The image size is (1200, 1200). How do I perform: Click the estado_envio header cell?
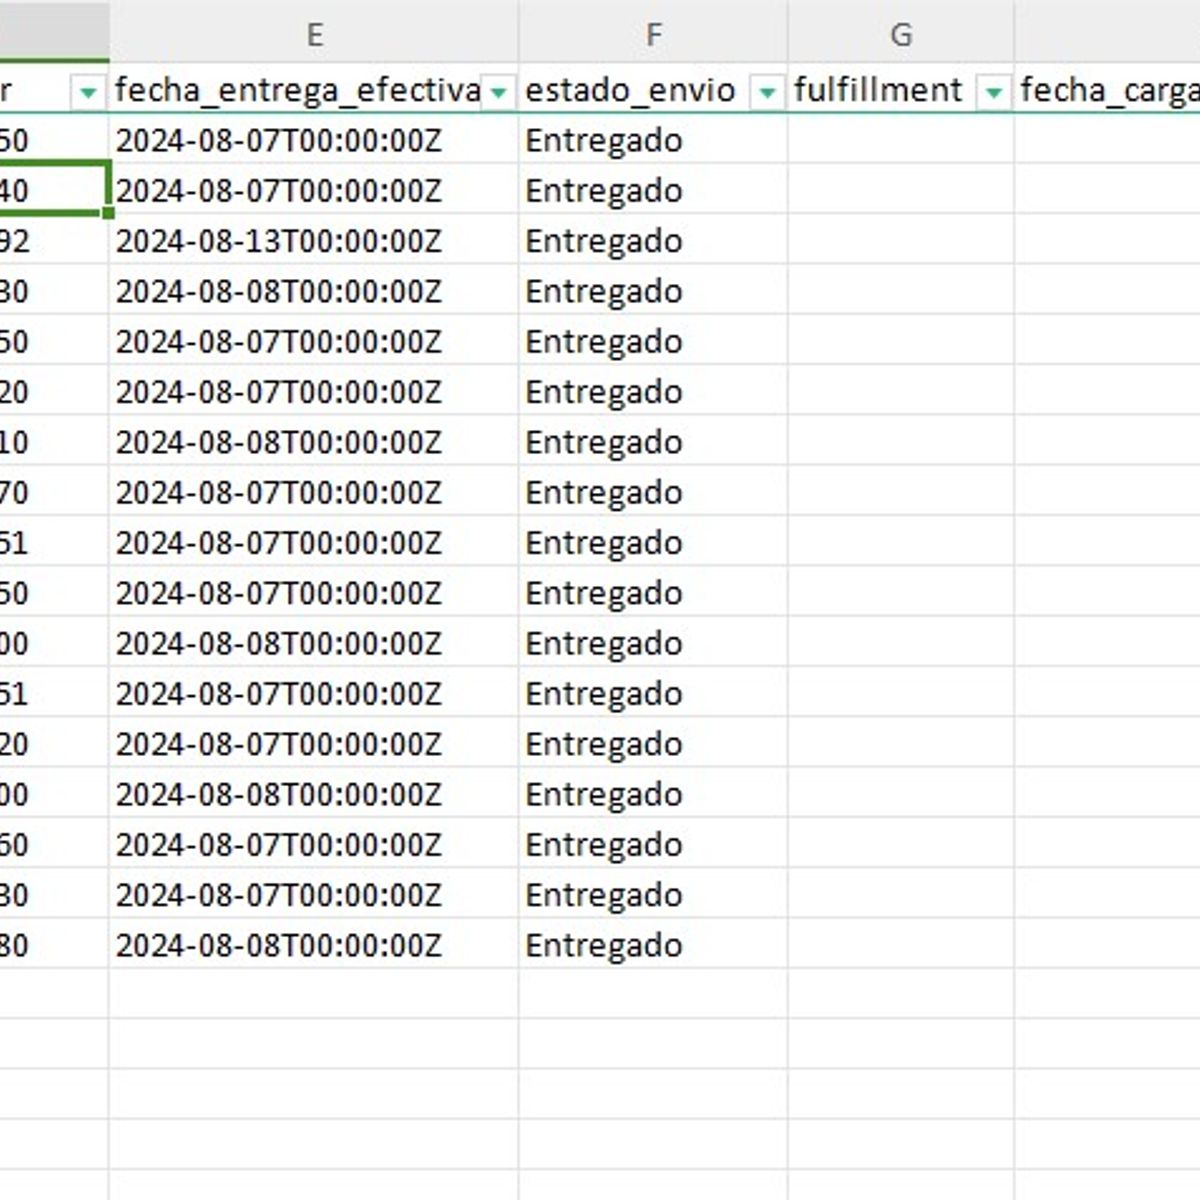coord(653,90)
